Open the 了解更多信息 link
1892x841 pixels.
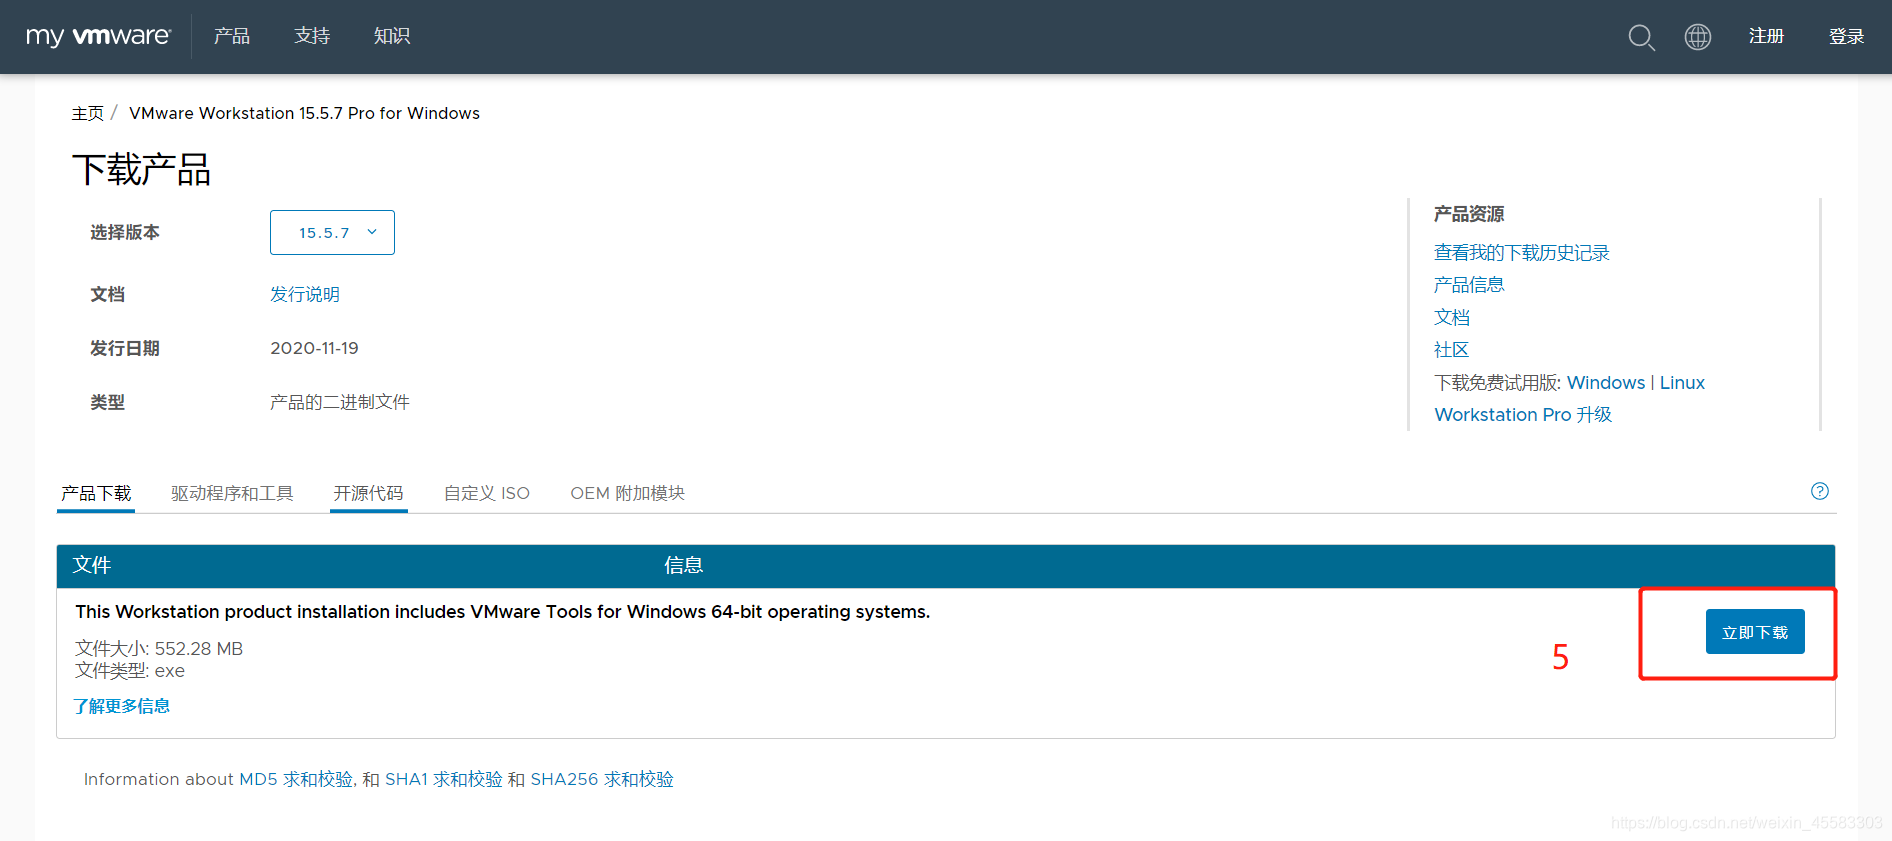[x=122, y=706]
